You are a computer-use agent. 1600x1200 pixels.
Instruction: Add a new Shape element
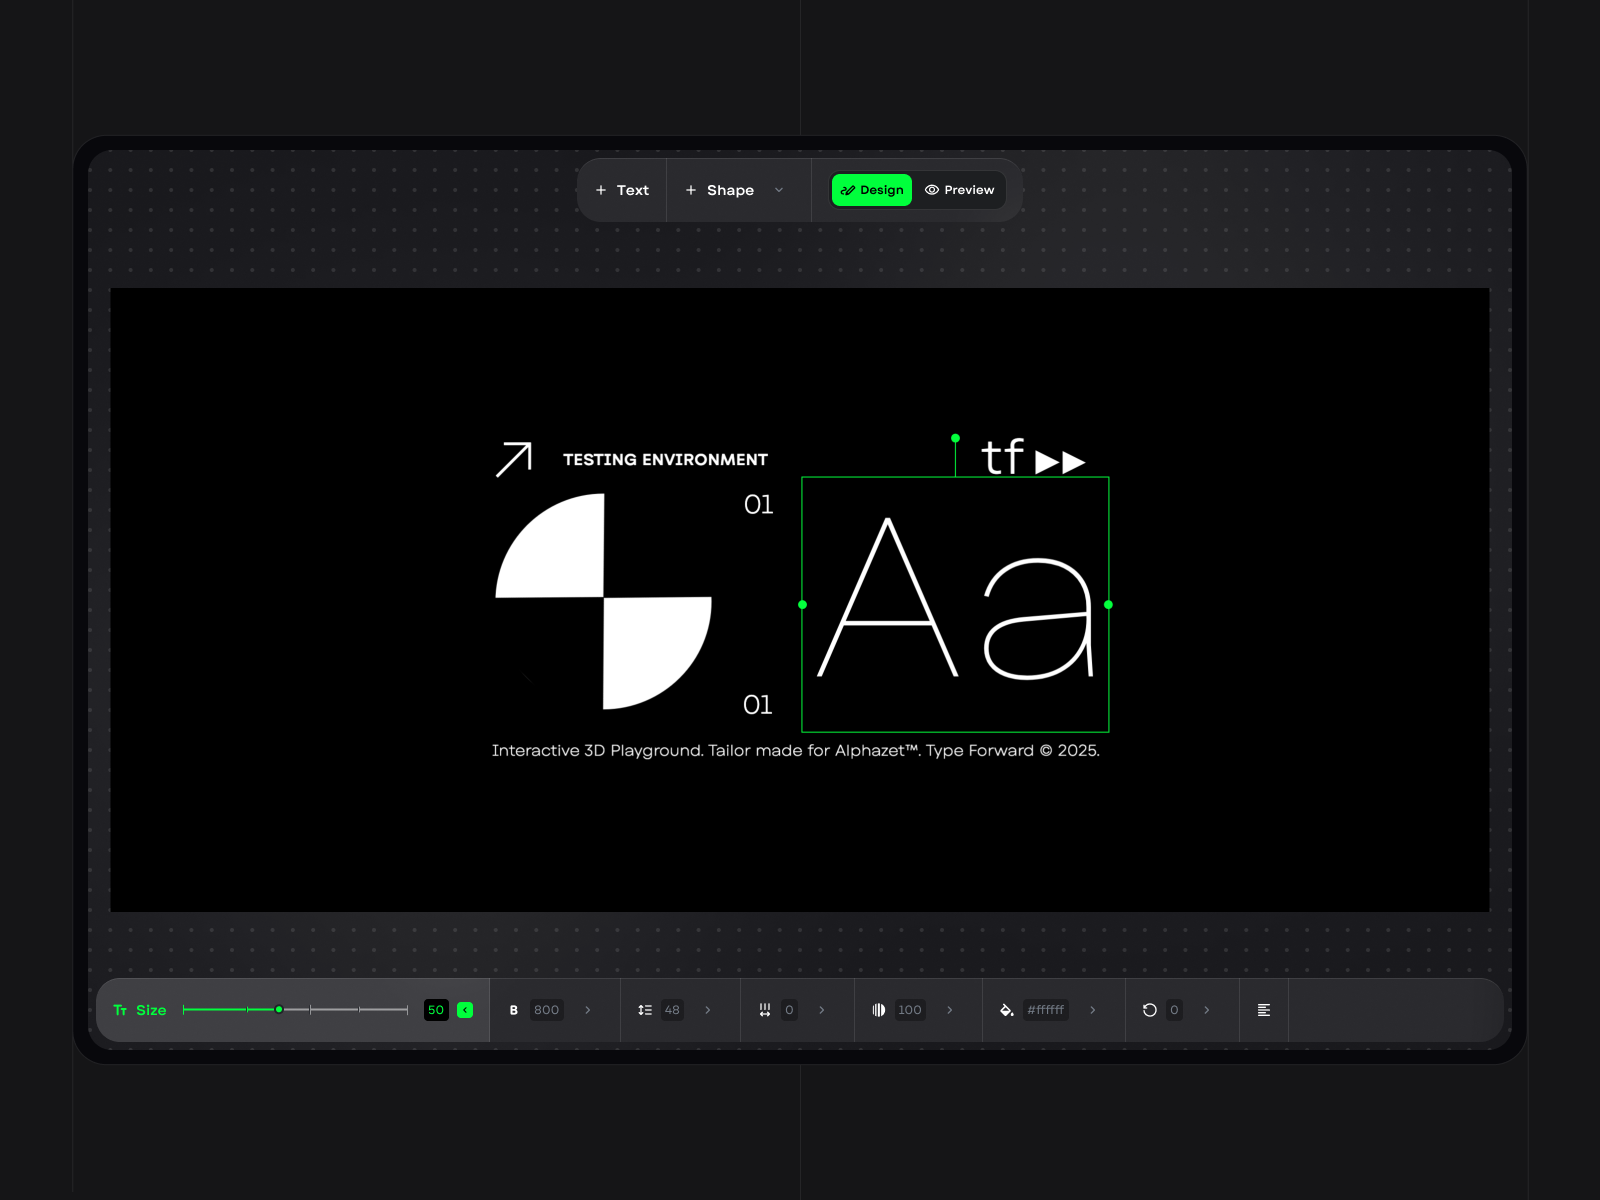(720, 190)
